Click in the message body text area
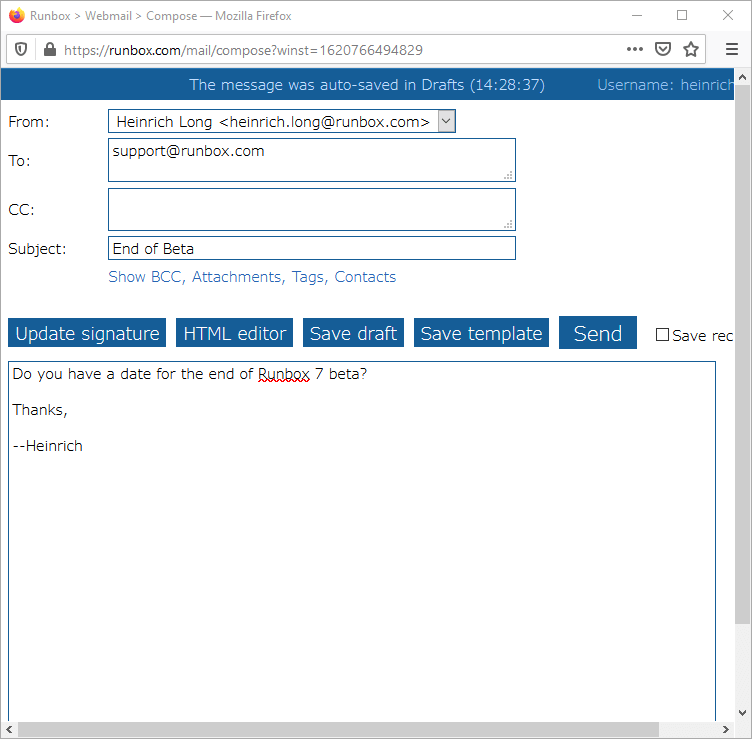Screen dimensions: 752x739 (x=362, y=541)
